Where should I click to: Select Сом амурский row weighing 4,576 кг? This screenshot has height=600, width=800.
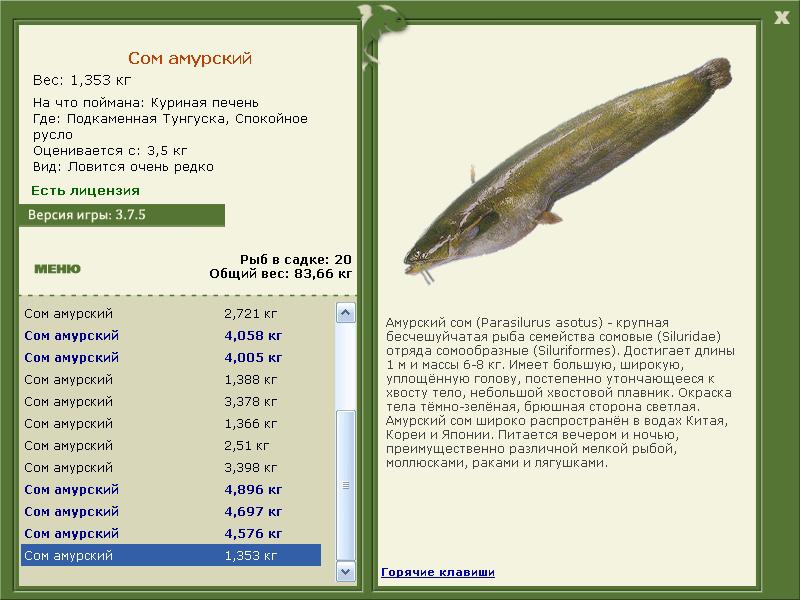coord(171,533)
